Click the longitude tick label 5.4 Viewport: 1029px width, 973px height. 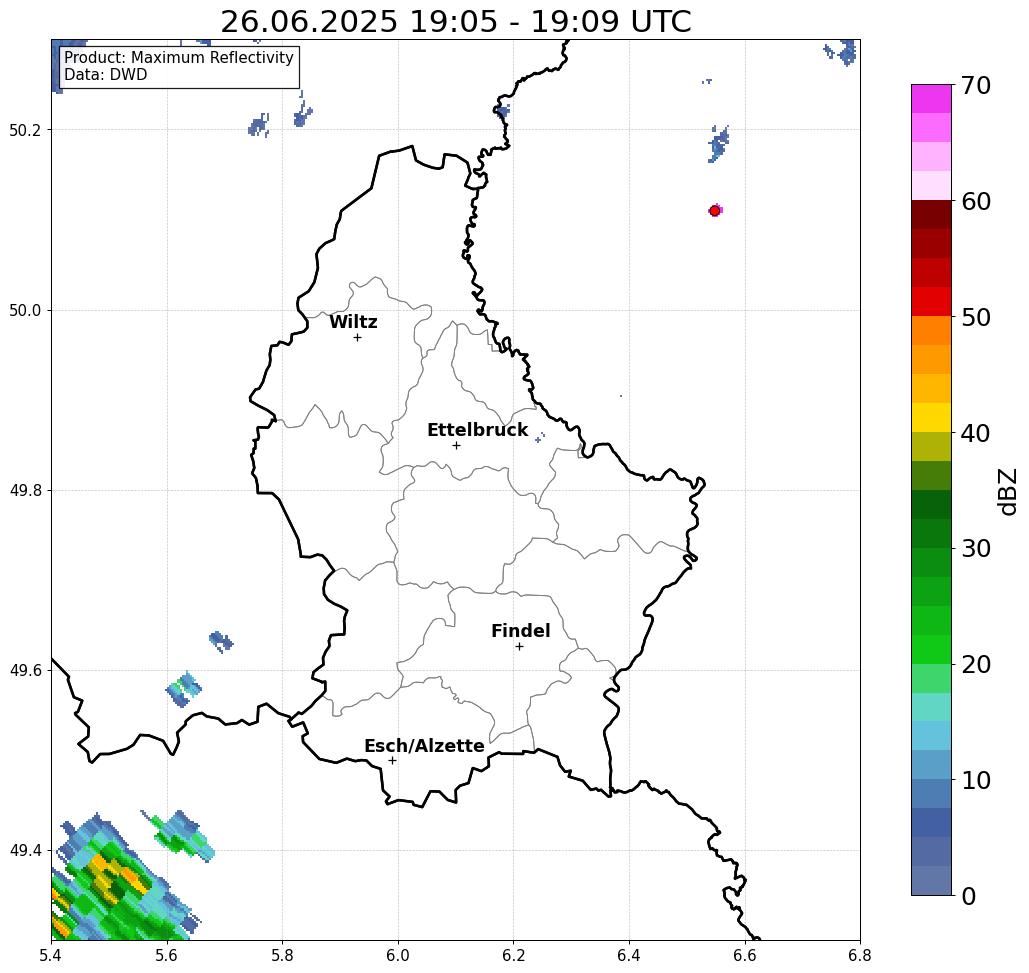tap(51, 955)
